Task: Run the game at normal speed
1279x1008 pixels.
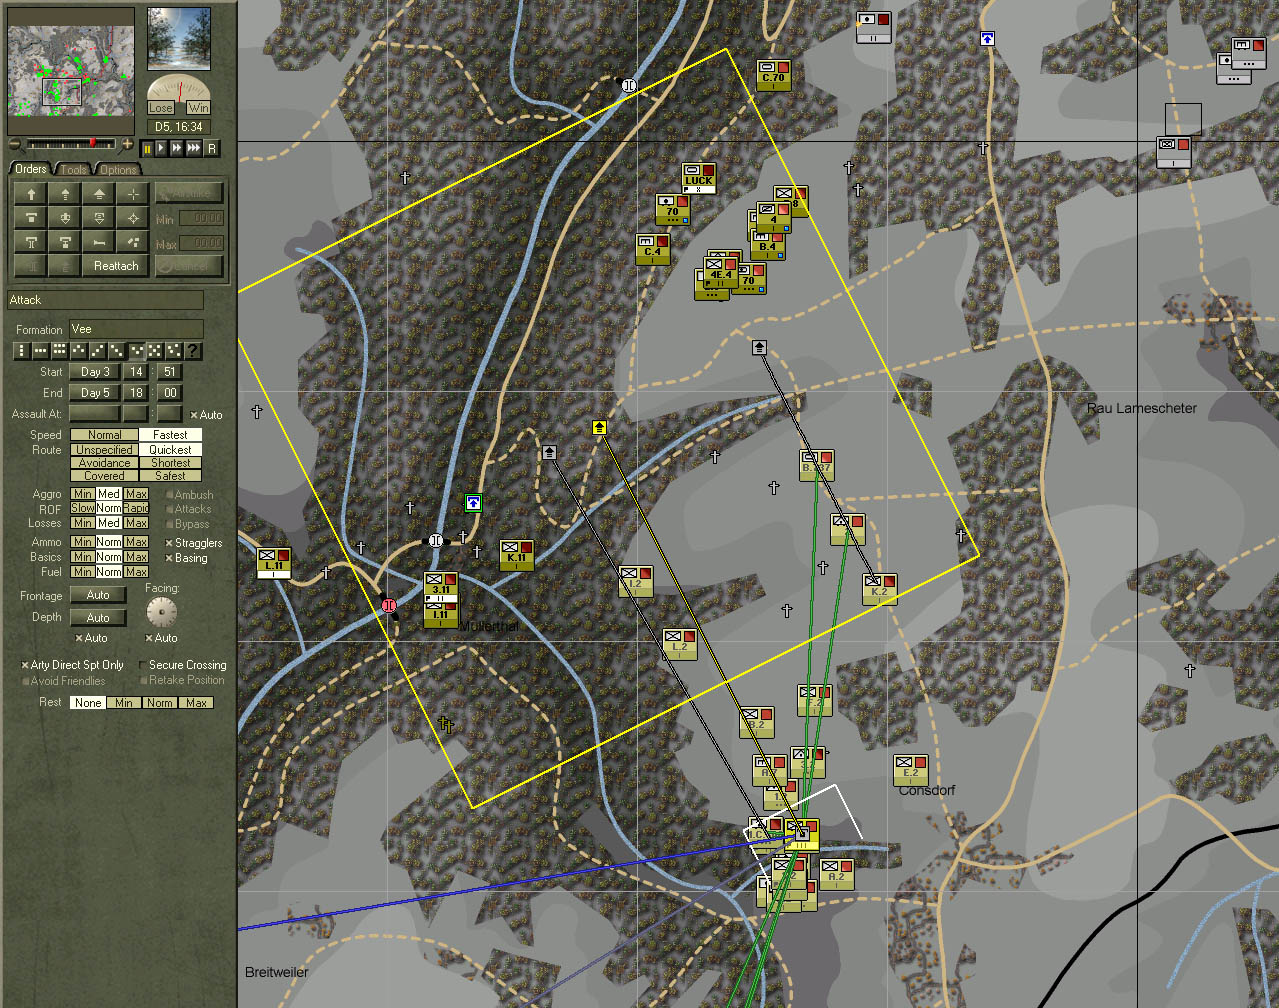Action: tap(162, 148)
